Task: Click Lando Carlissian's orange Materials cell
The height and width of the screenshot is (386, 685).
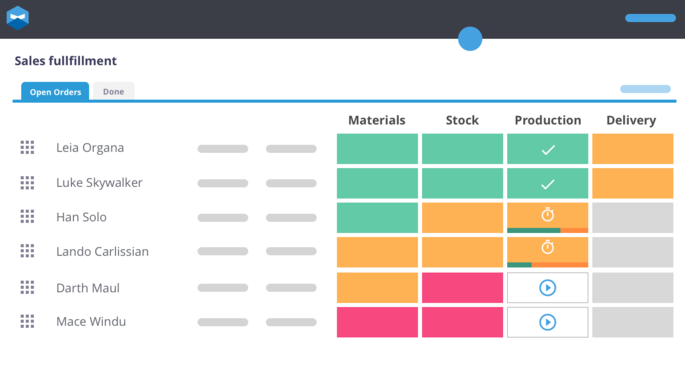Action: click(377, 252)
